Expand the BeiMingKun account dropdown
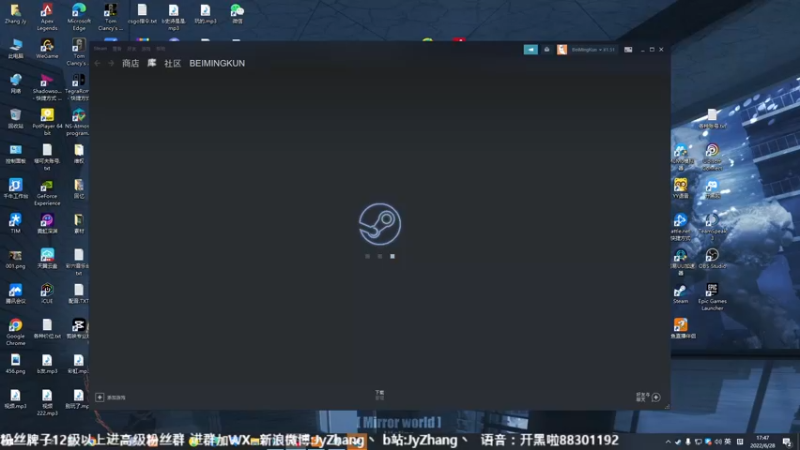Viewport: 800px width, 450px height. click(x=593, y=49)
